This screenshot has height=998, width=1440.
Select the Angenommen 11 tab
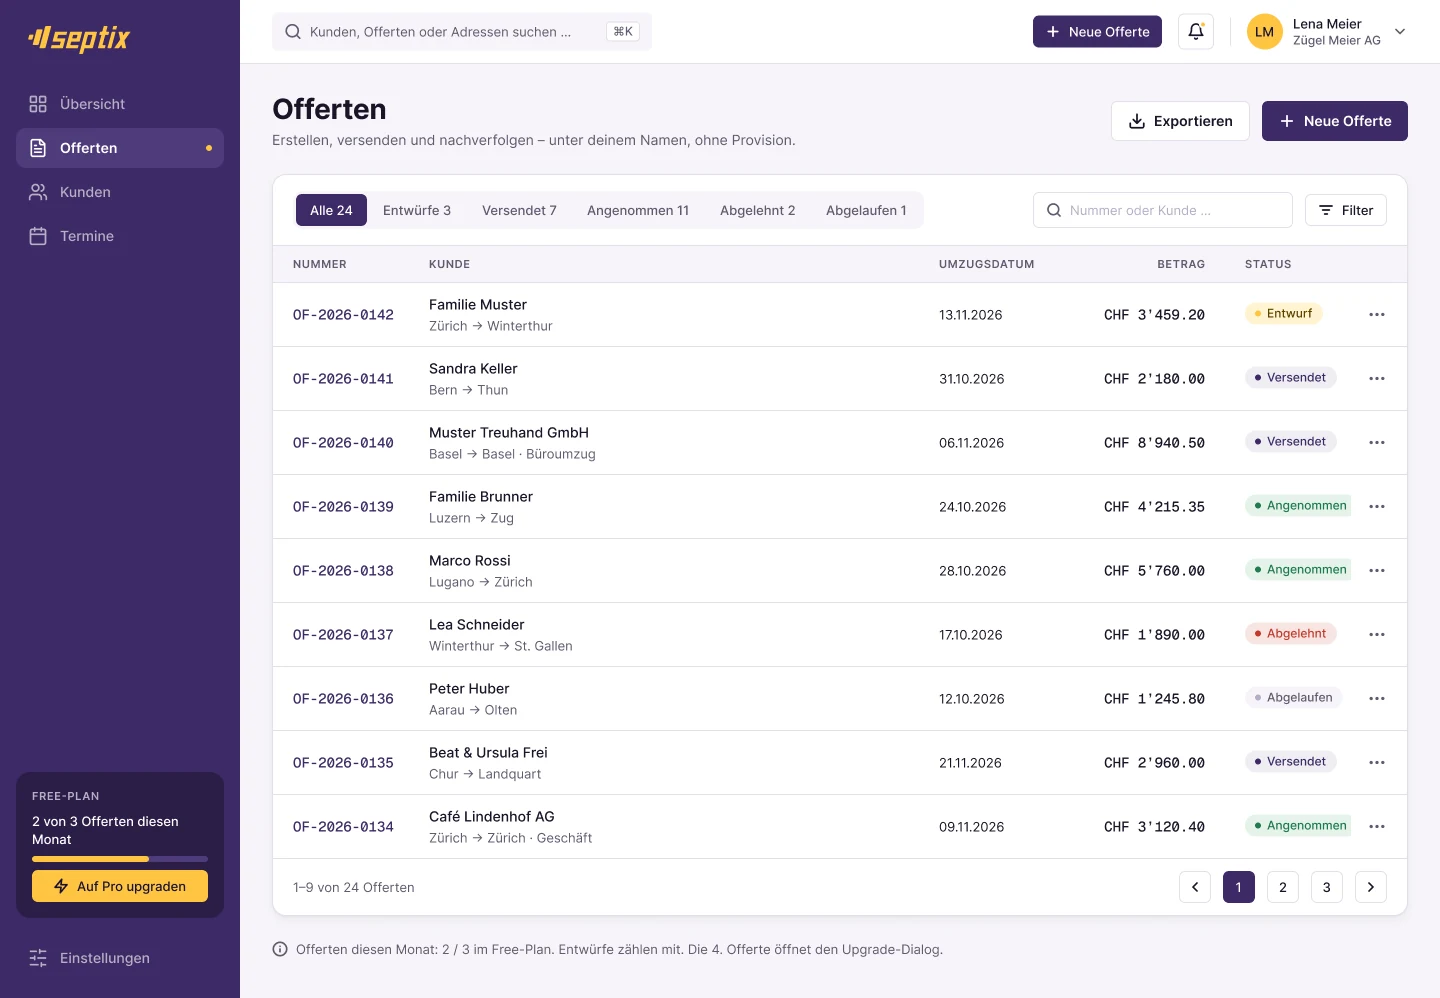click(x=638, y=210)
